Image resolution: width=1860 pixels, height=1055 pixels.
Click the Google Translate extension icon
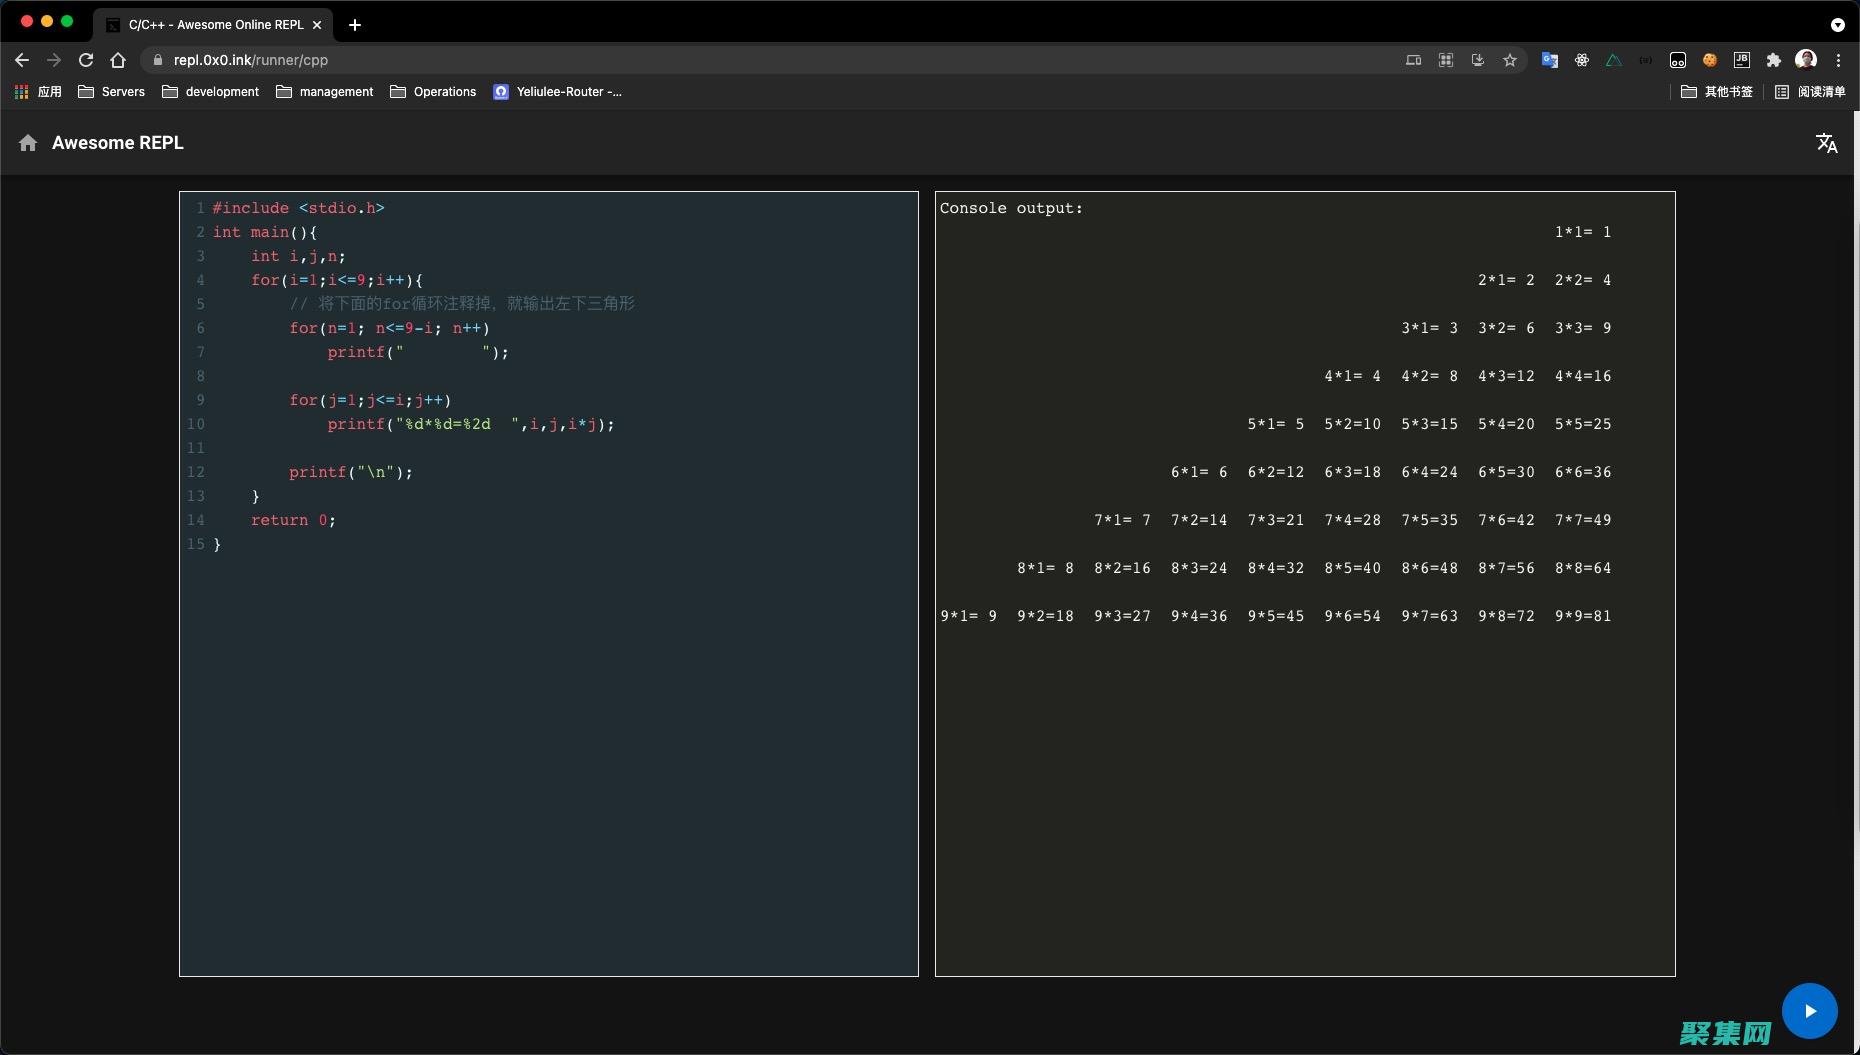click(x=1550, y=60)
